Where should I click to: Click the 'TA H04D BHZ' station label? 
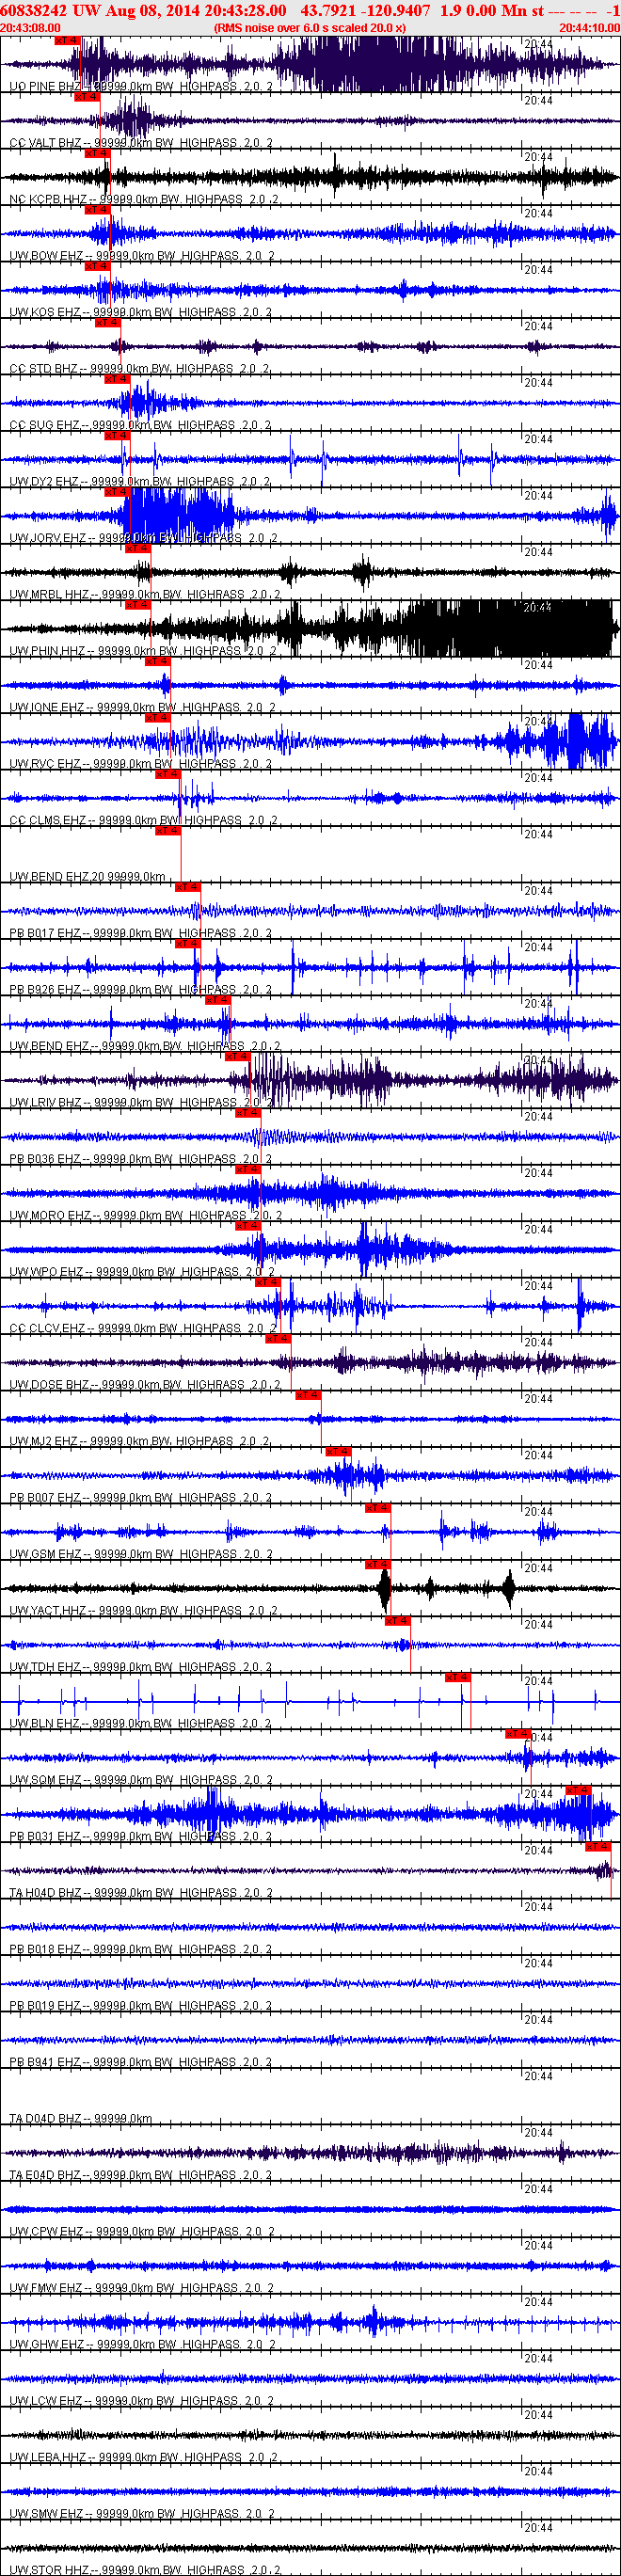point(46,1893)
